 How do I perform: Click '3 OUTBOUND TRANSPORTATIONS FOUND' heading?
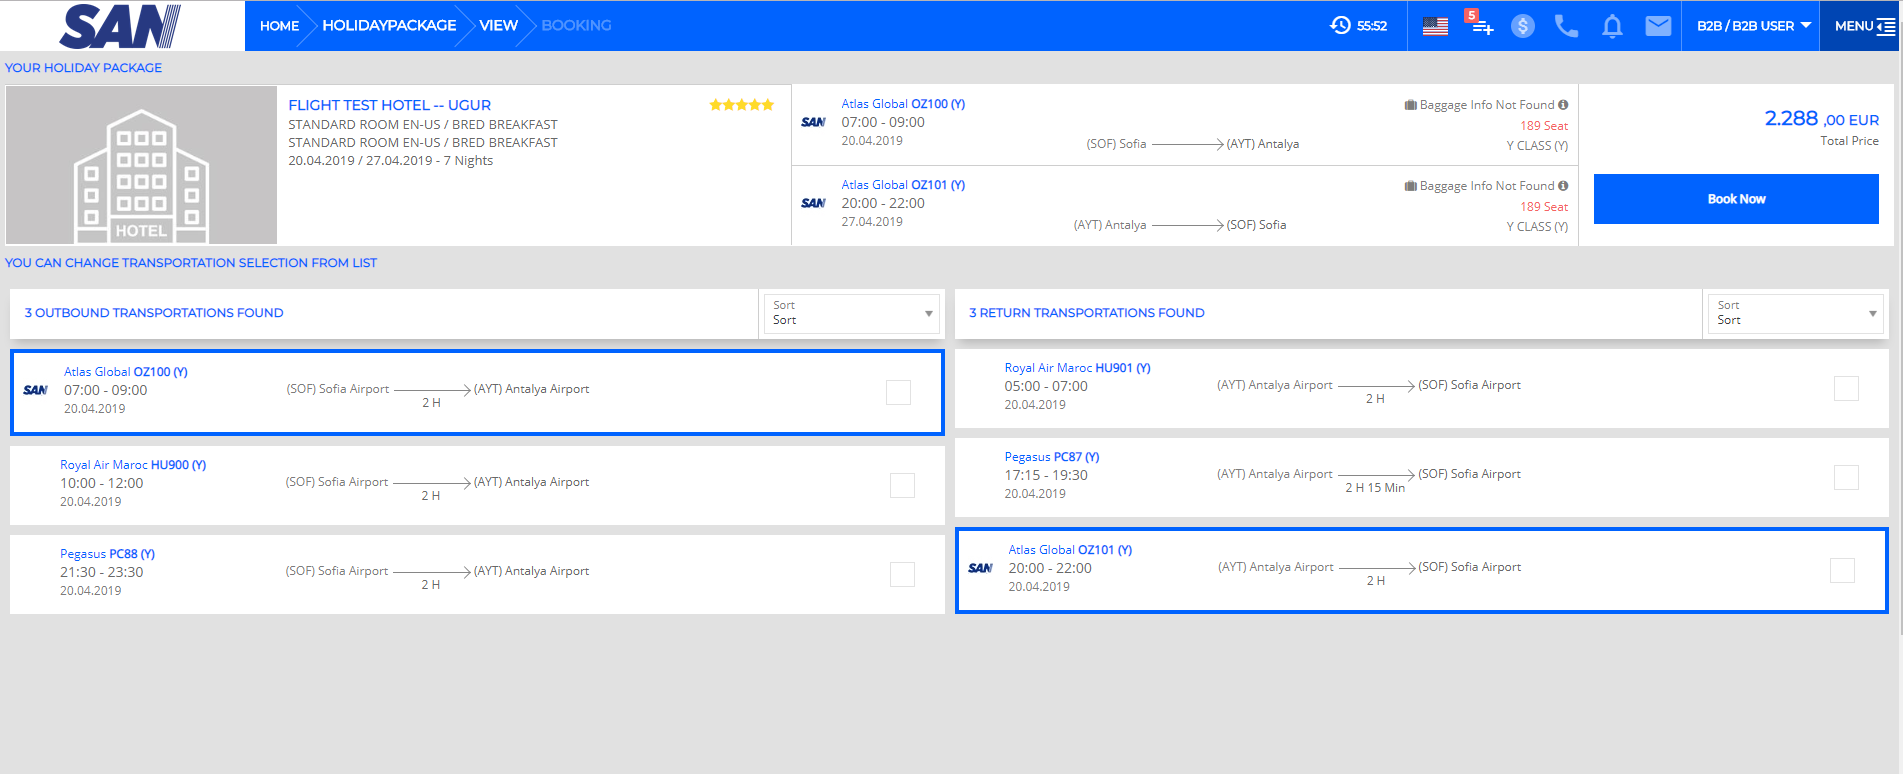[154, 313]
